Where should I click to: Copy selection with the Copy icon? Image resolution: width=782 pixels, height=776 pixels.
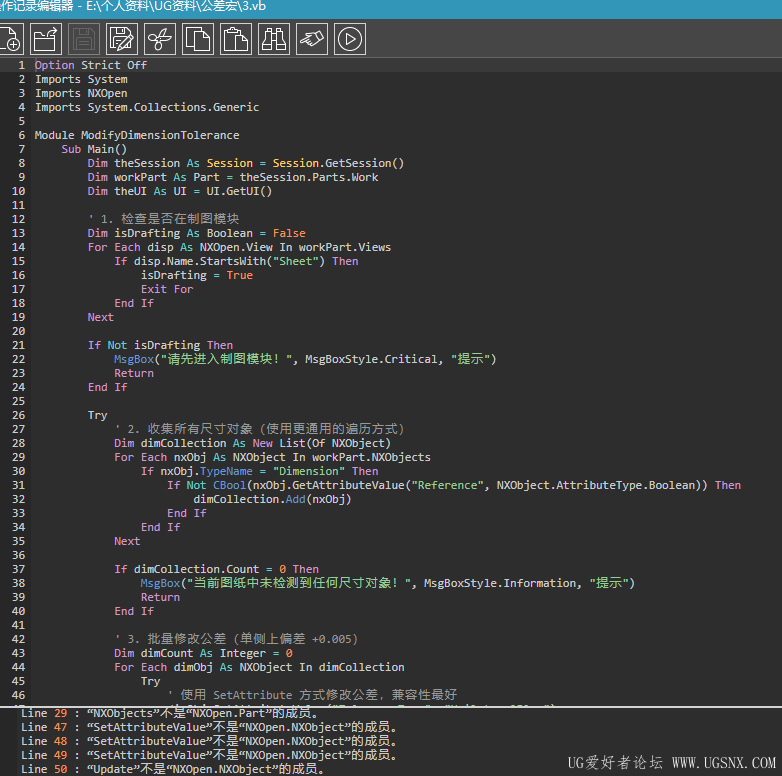198,39
